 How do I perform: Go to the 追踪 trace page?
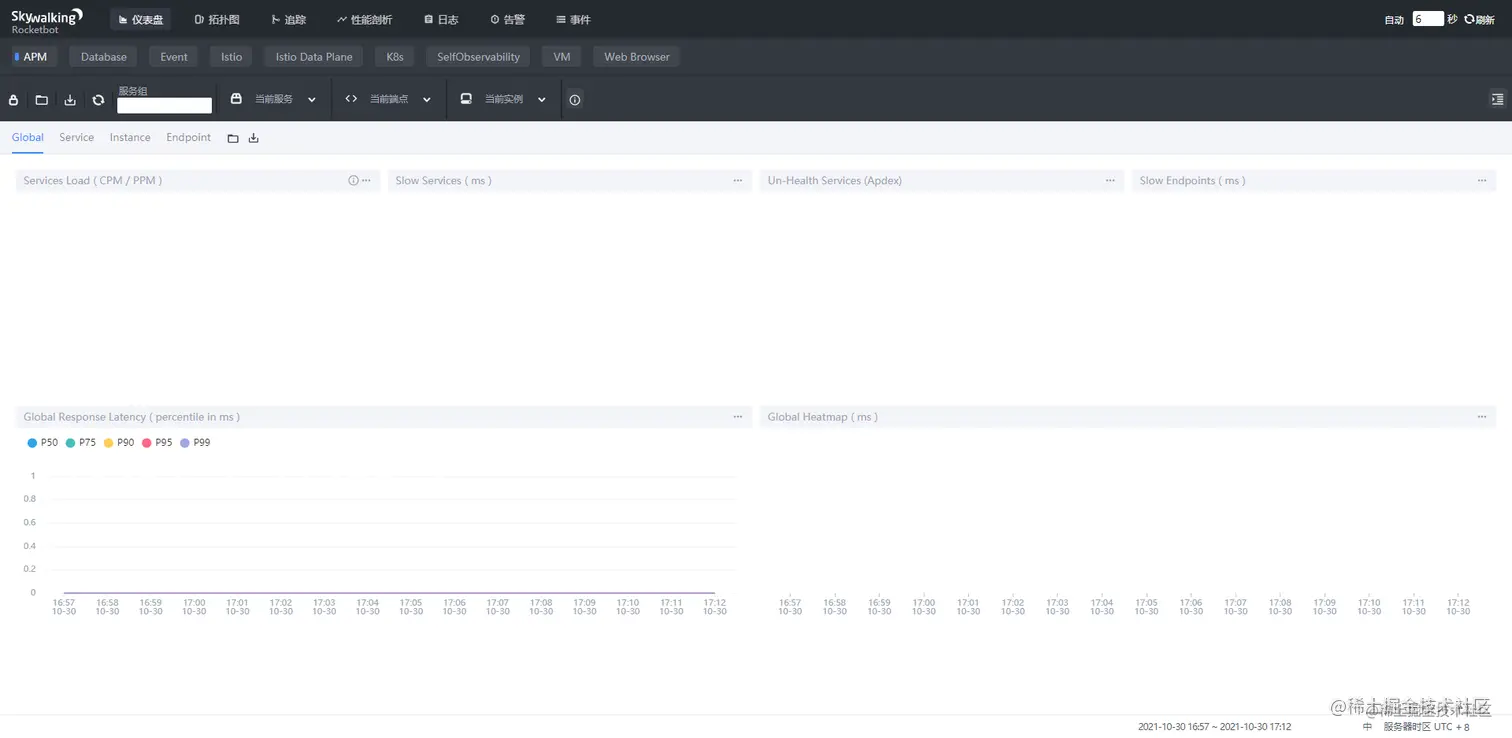pyautogui.click(x=289, y=20)
